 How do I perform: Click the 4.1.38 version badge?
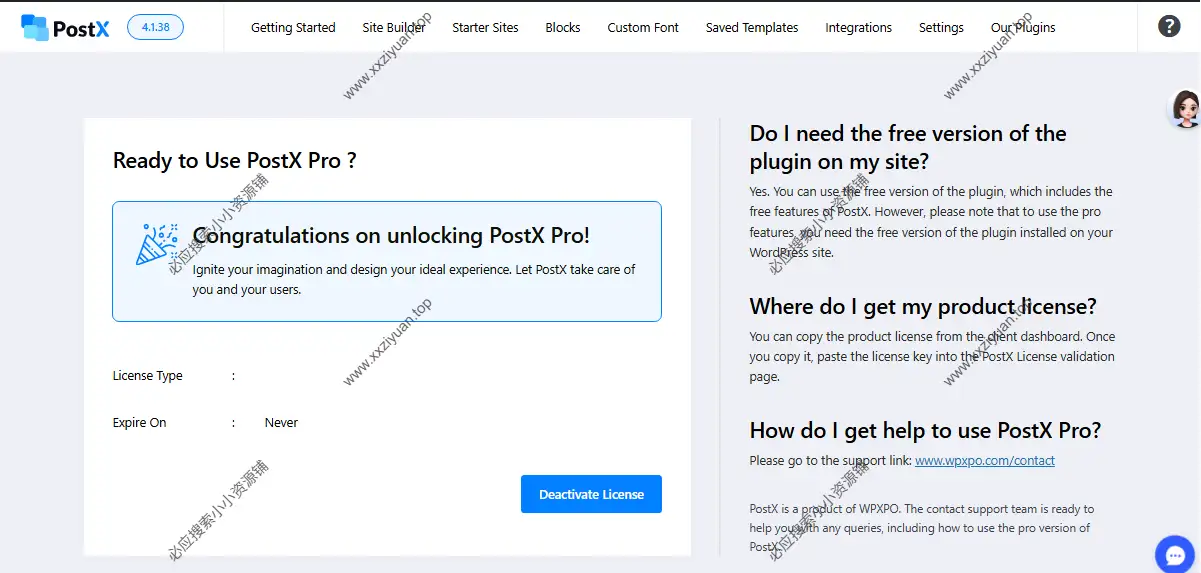pyautogui.click(x=155, y=27)
